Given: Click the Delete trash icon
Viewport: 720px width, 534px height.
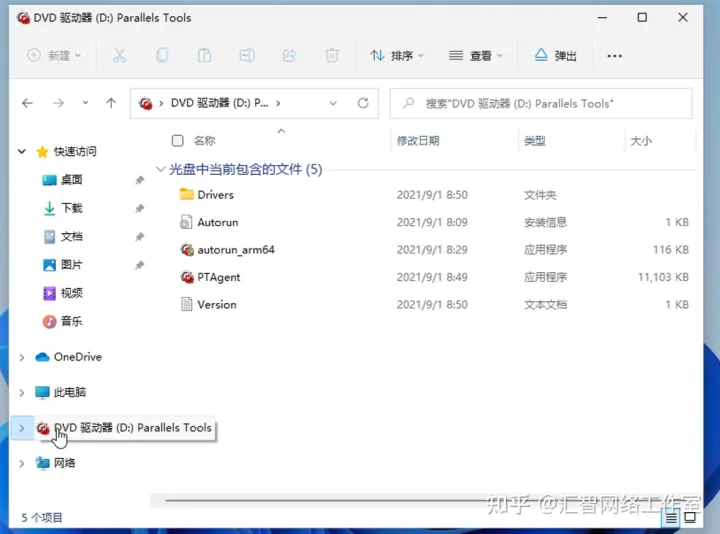Looking at the screenshot, I should click(x=332, y=56).
